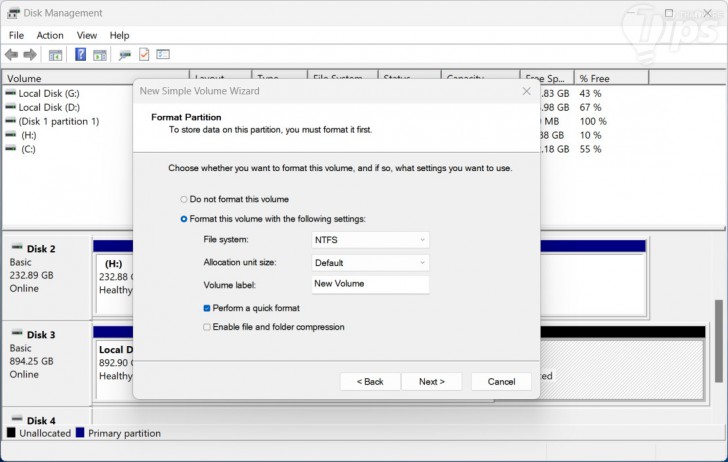
Task: Click the Disk 4 label in the disk pane
Action: coord(41,421)
